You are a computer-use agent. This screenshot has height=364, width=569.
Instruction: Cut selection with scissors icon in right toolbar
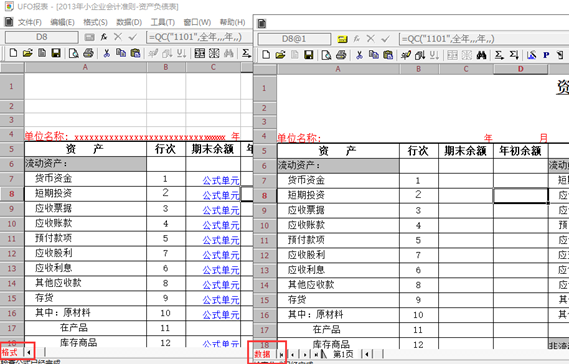click(359, 55)
